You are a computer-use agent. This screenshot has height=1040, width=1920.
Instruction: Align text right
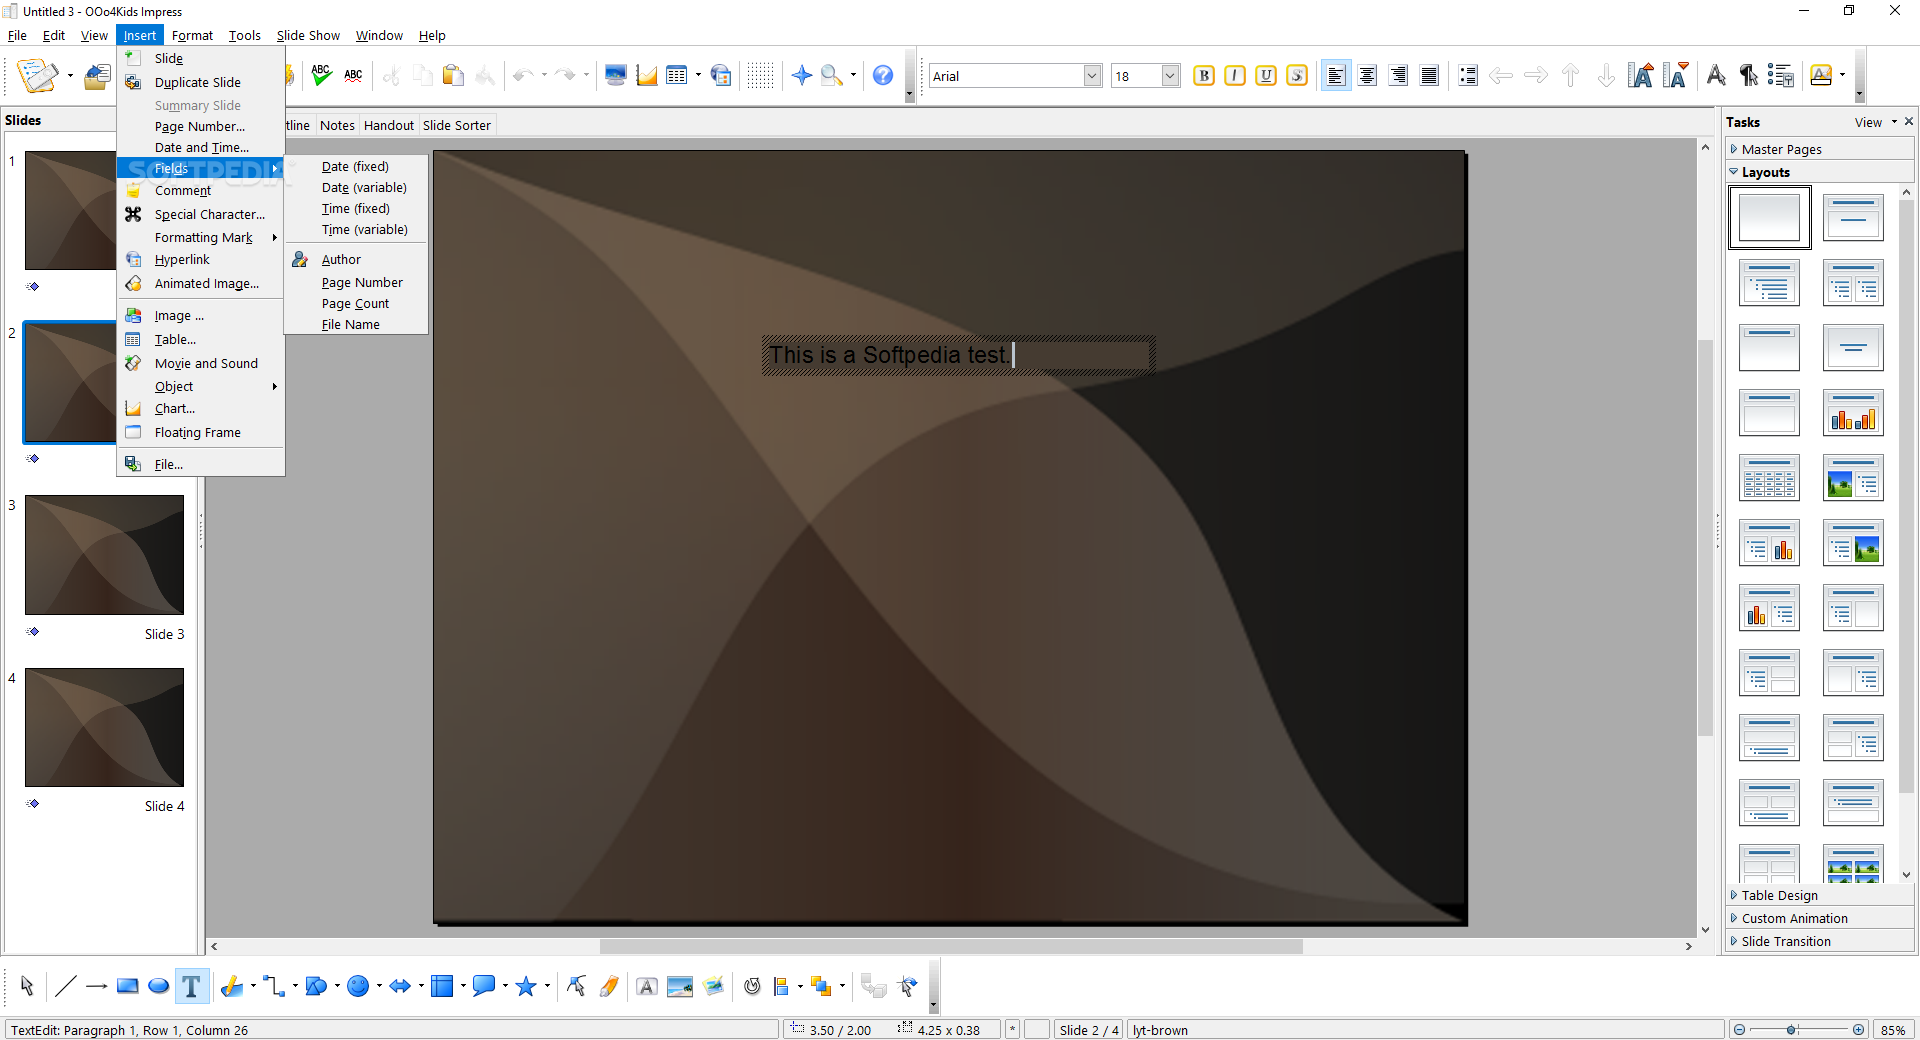(1398, 75)
